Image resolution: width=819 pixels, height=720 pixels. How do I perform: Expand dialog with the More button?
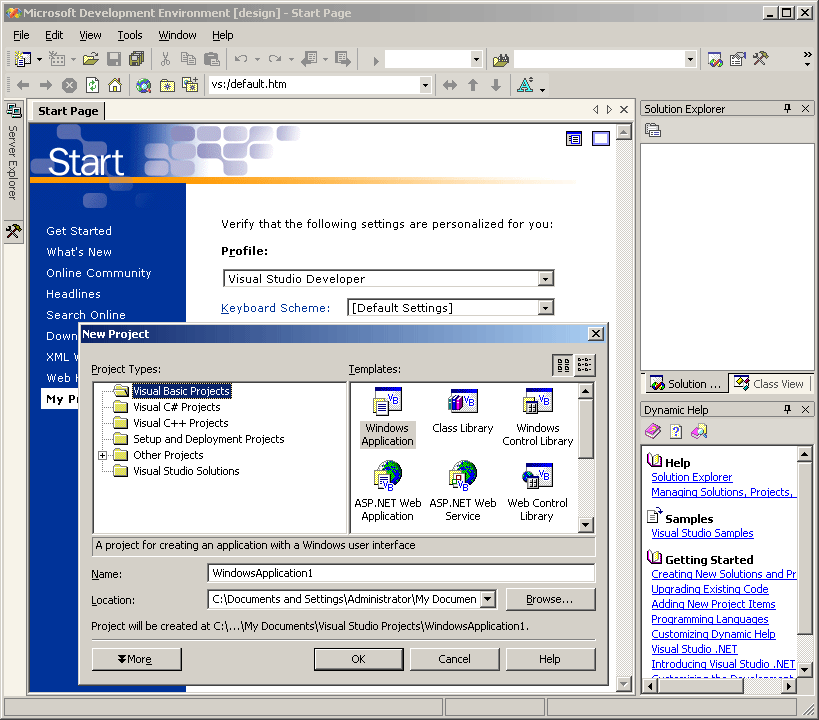137,659
